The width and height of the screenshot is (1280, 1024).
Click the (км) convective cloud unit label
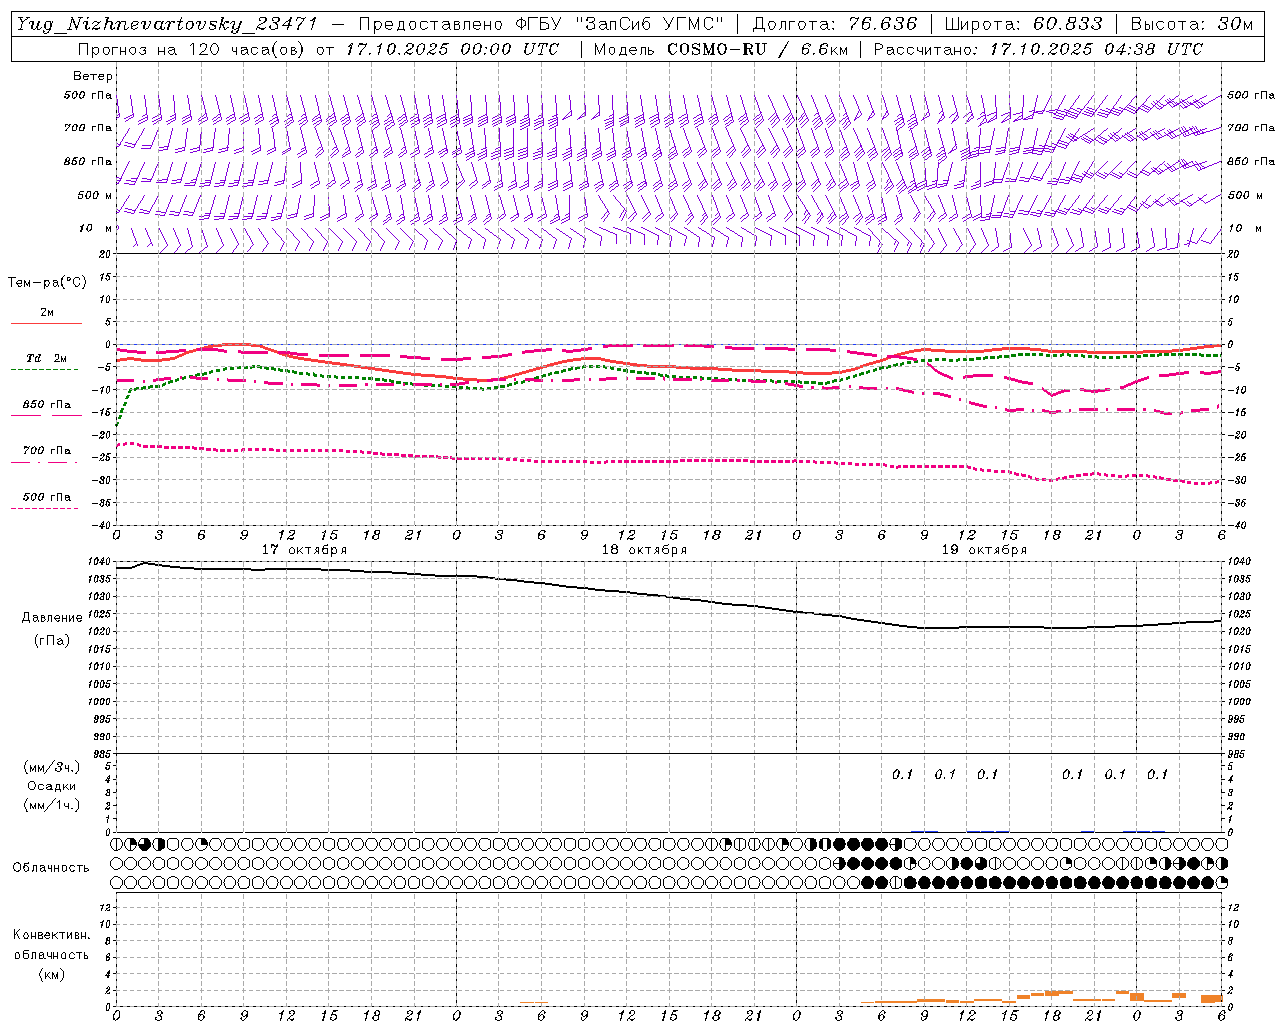pyautogui.click(x=52, y=974)
